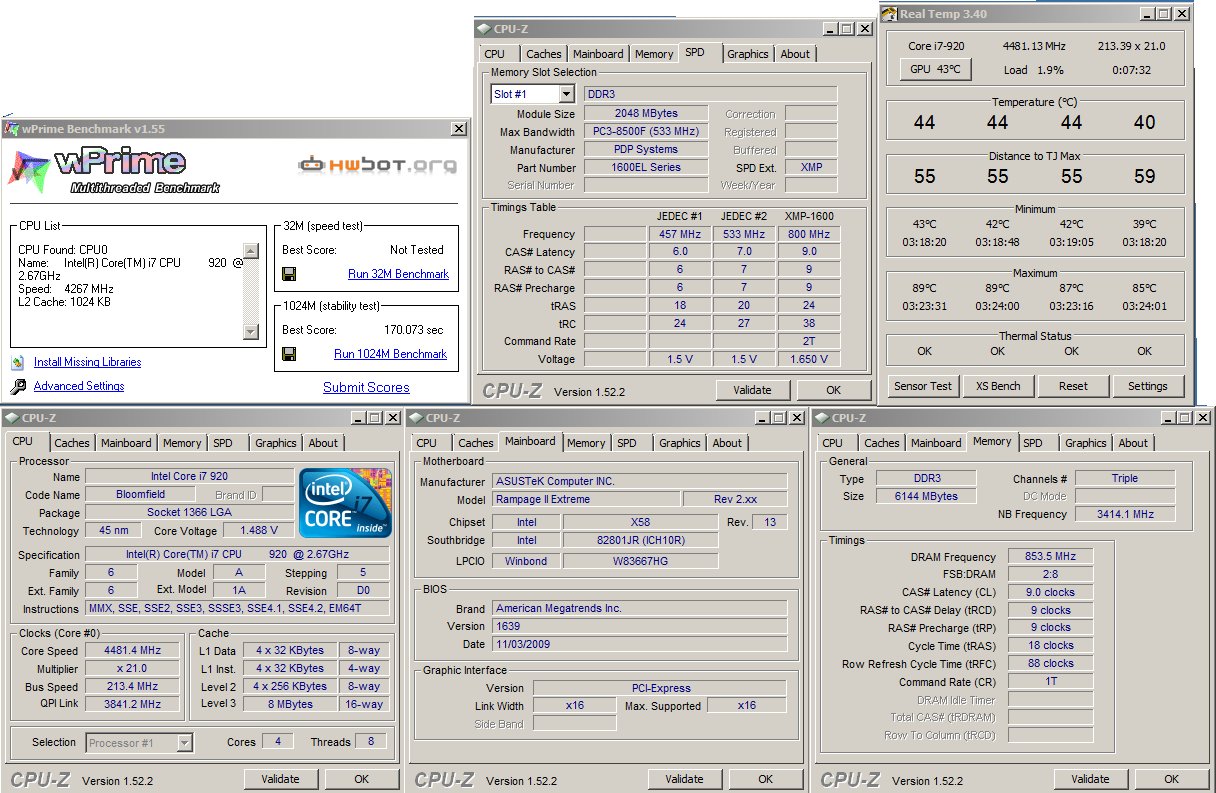Open Caches tab in the Processor window

coord(72,443)
